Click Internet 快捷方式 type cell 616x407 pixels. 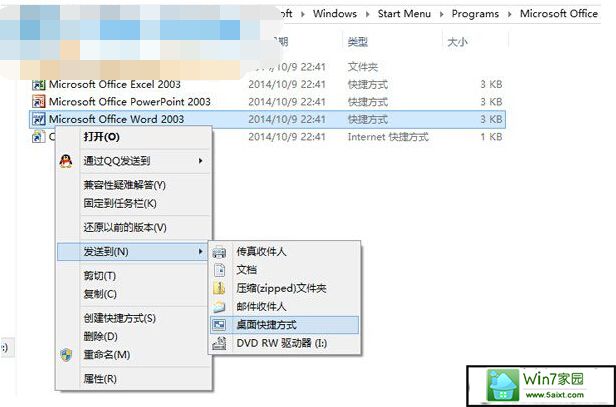tap(388, 137)
